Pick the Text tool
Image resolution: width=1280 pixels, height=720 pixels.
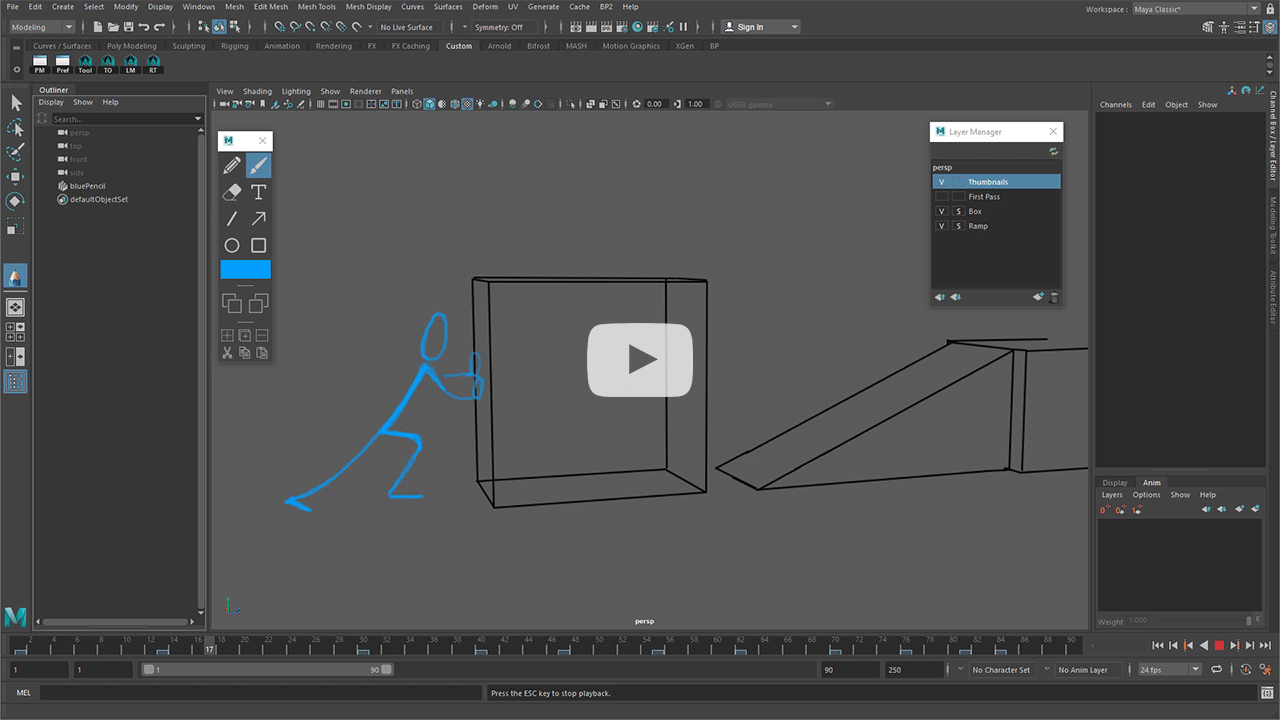[258, 192]
